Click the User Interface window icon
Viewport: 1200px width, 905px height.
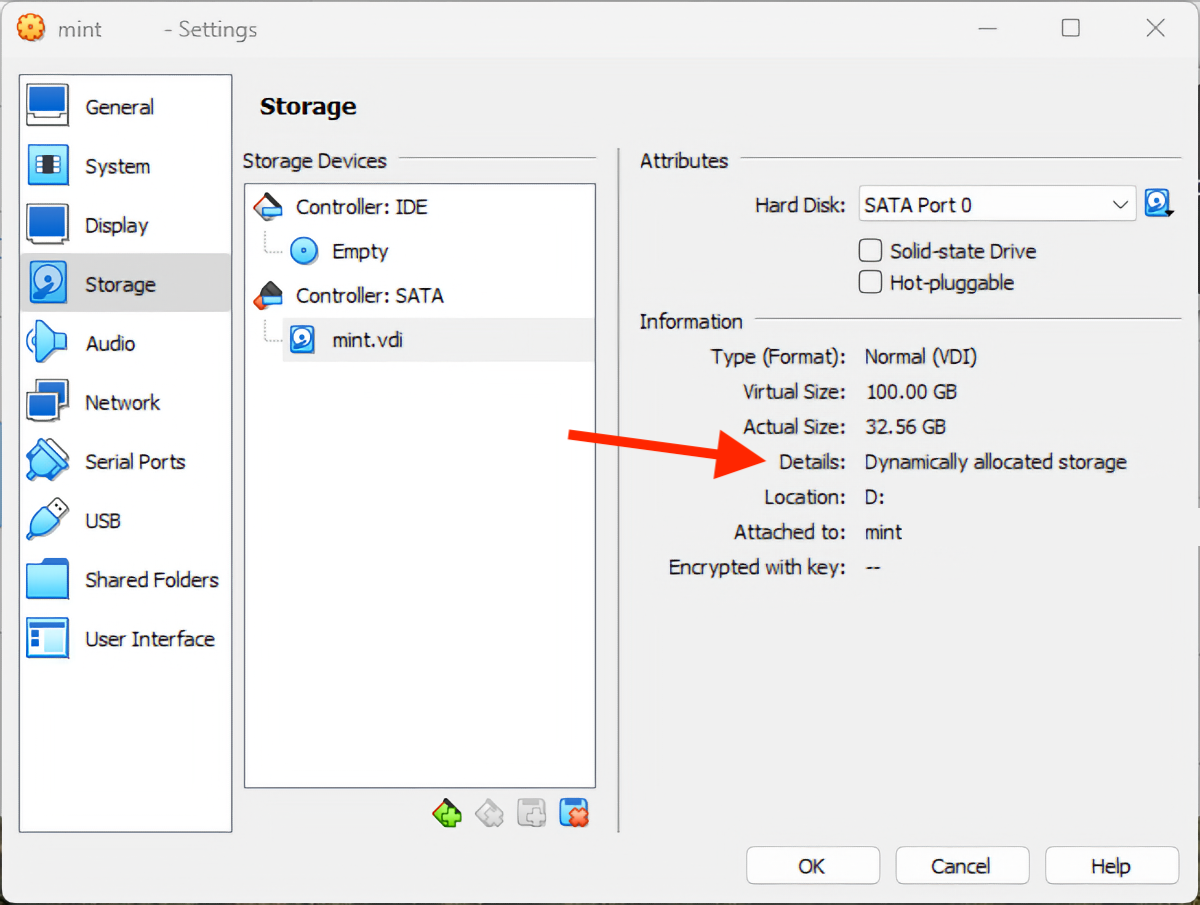48,637
